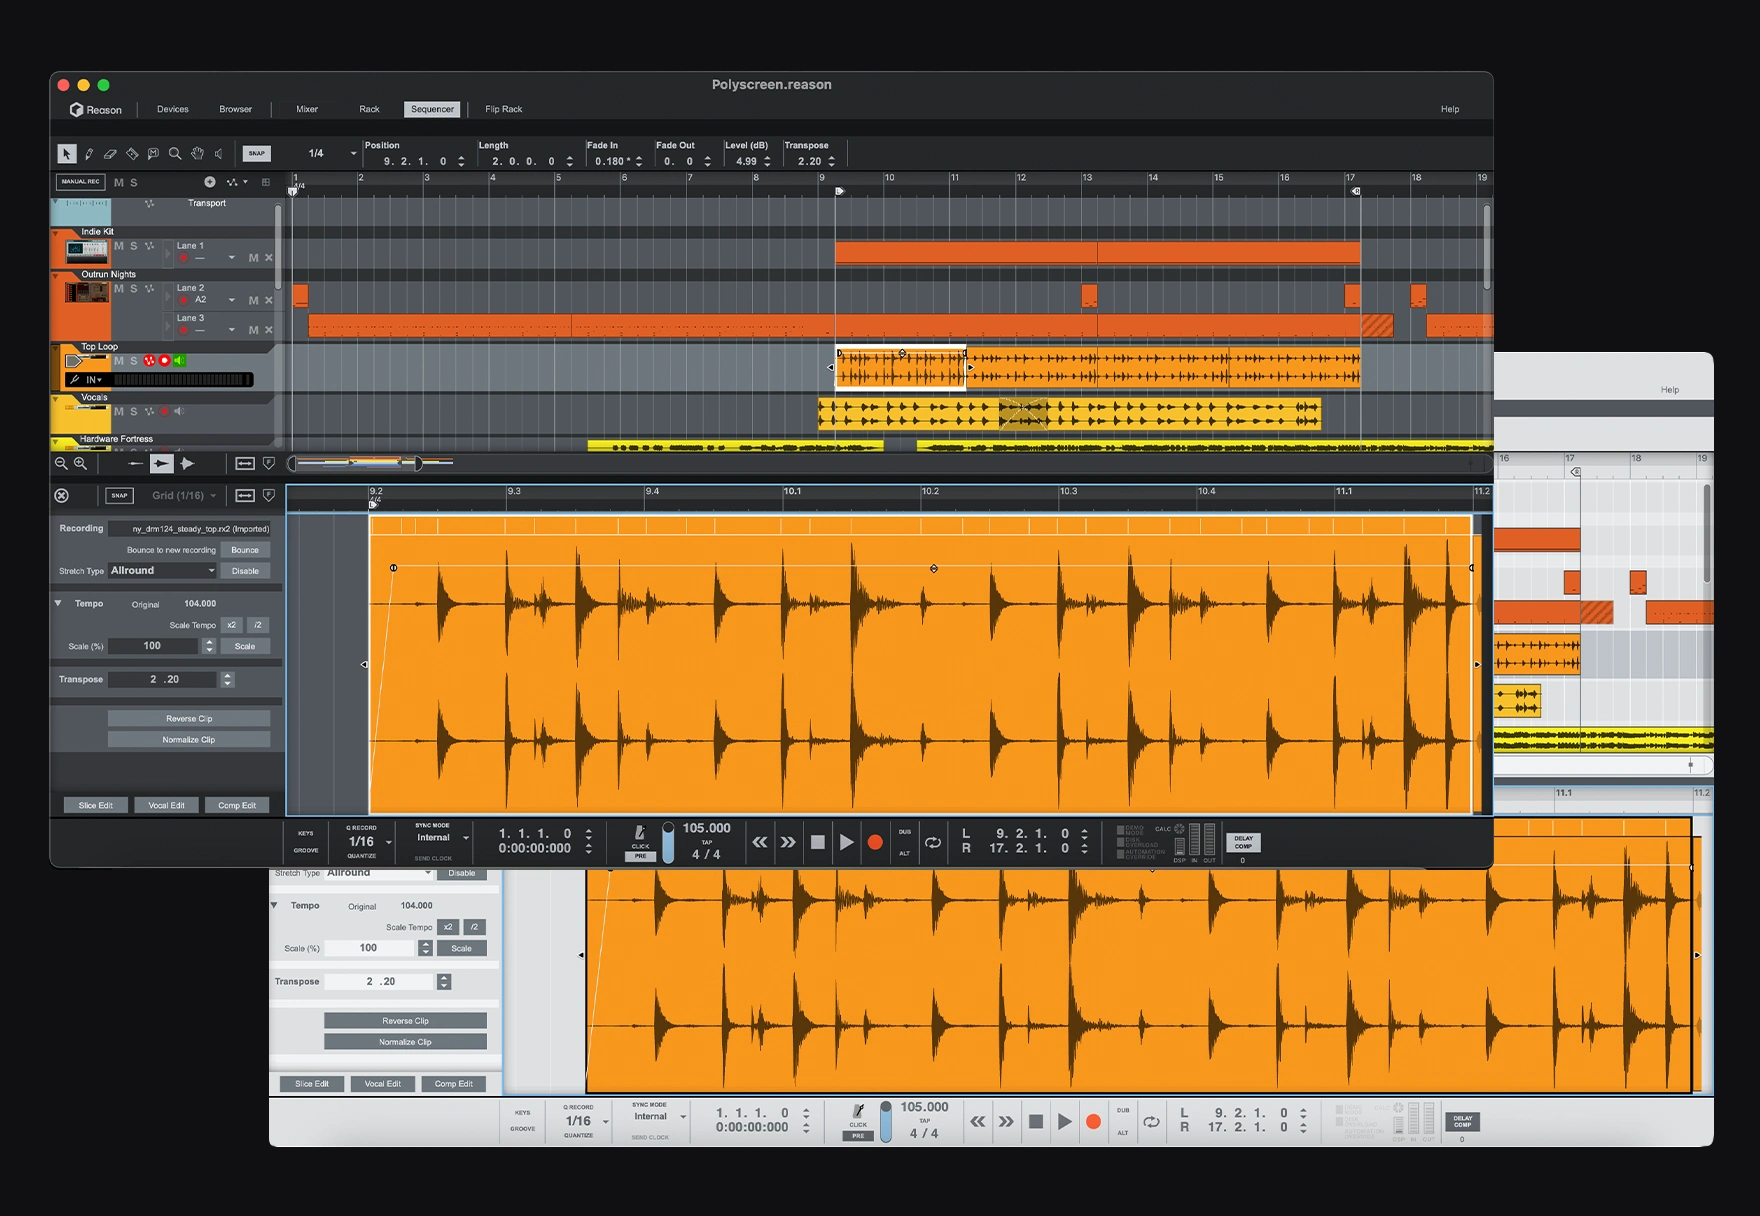The image size is (1760, 1216).
Task: Click the zoom out magnifier below track list
Action: click(61, 463)
